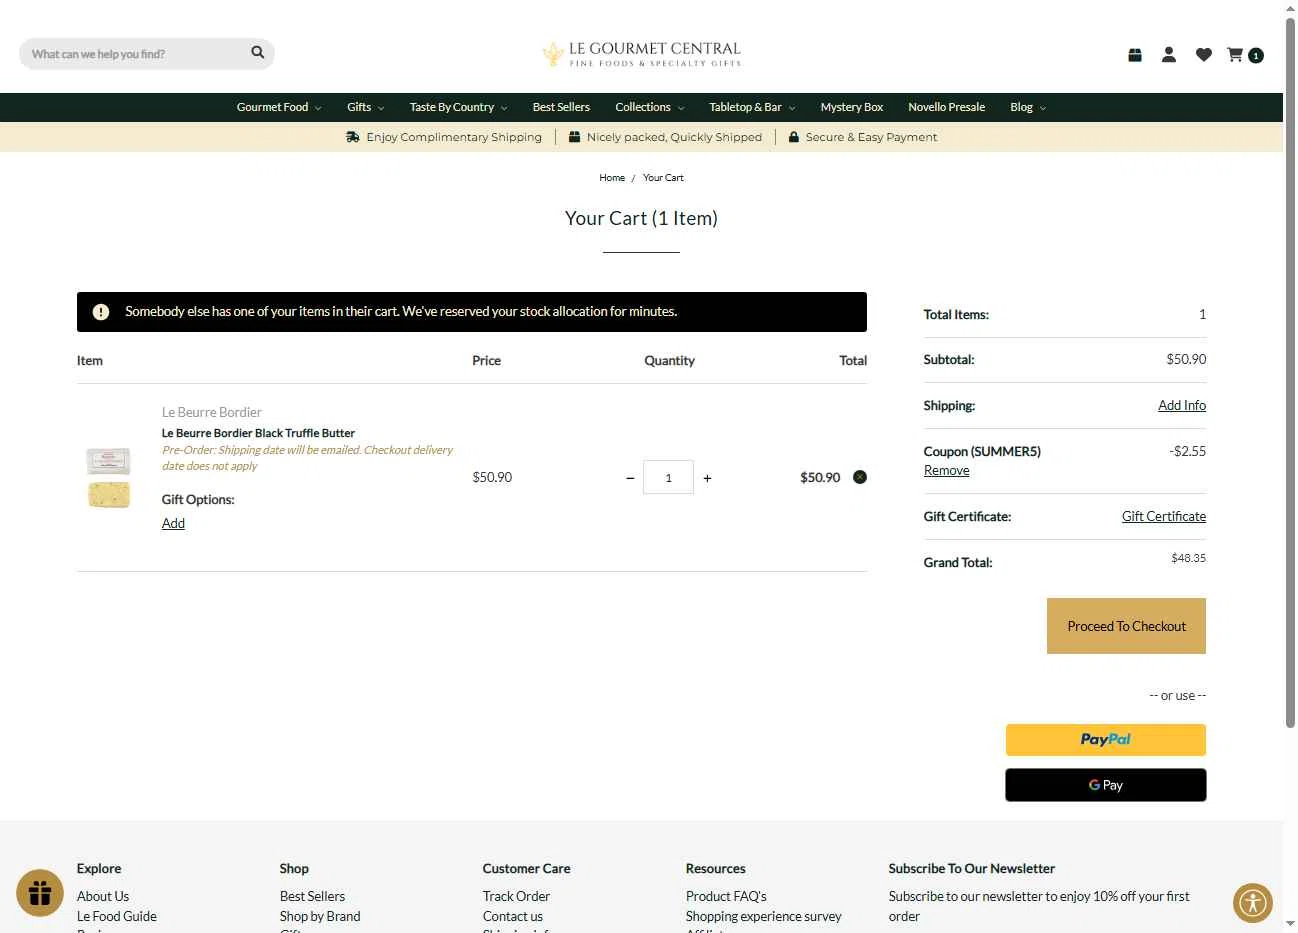
Task: Click the Your Cart breadcrumb
Action: (663, 178)
